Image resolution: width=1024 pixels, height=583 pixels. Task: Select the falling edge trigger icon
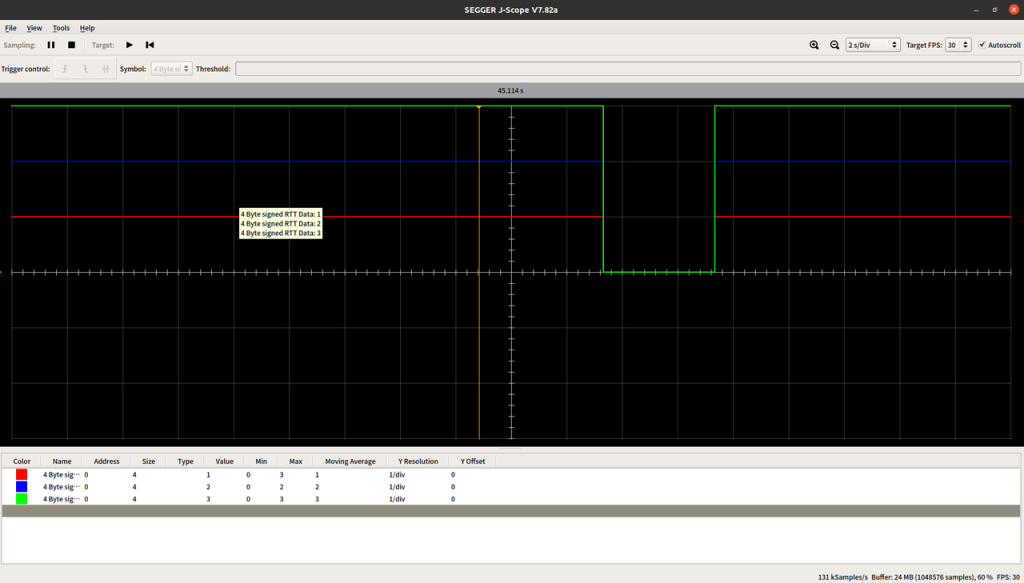(x=85, y=69)
